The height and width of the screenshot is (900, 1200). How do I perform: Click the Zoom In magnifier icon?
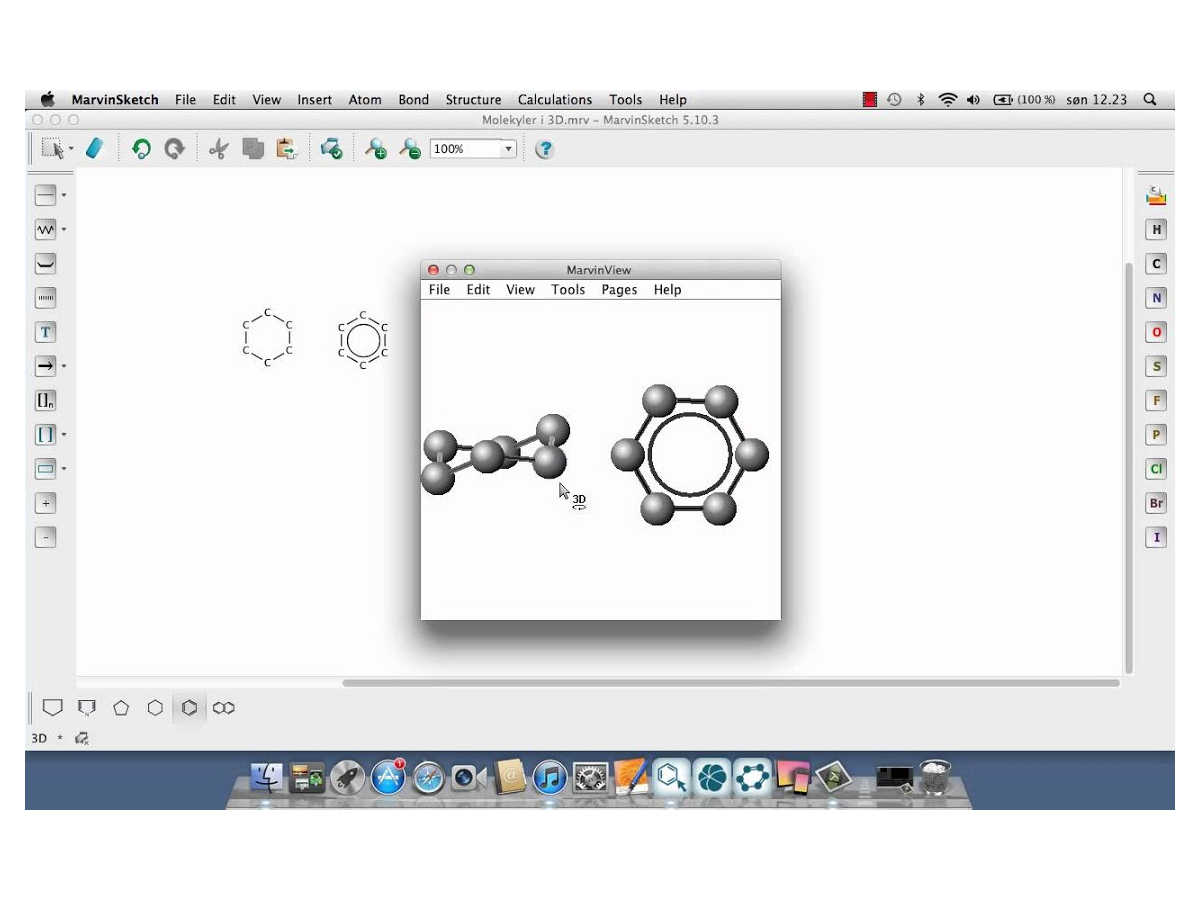click(x=375, y=149)
